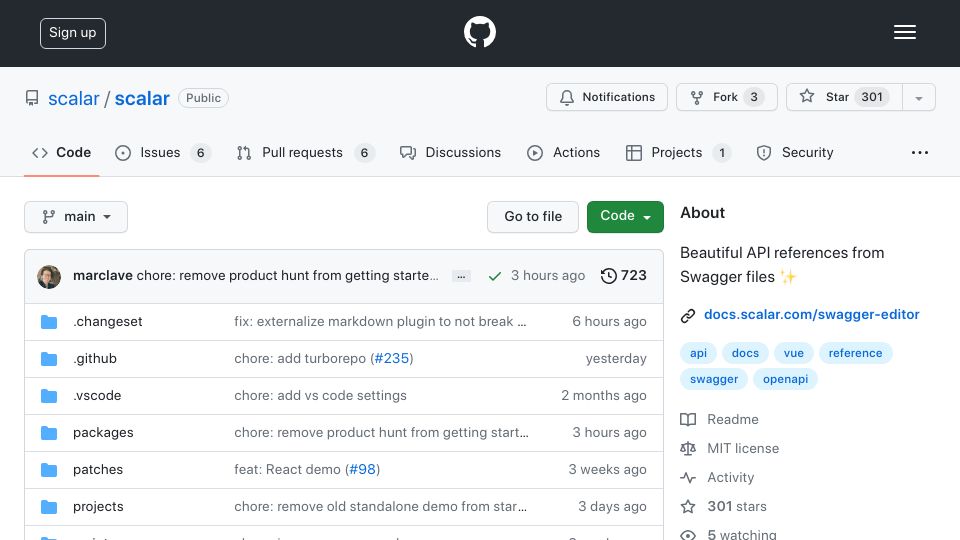
Task: Switch to the Issues tab
Action: tap(163, 152)
